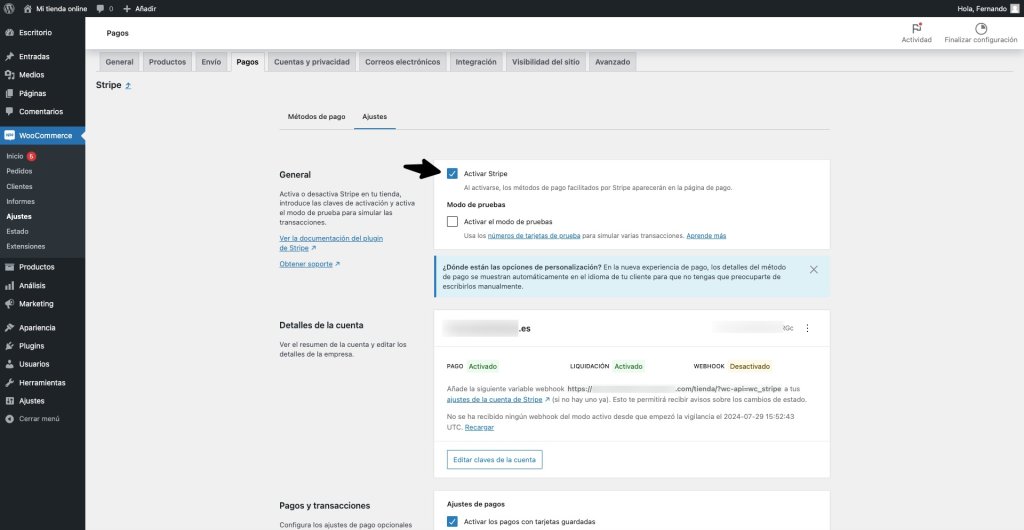The height and width of the screenshot is (530, 1024).
Task: Open the WordPress logo menu
Action: click(x=9, y=8)
